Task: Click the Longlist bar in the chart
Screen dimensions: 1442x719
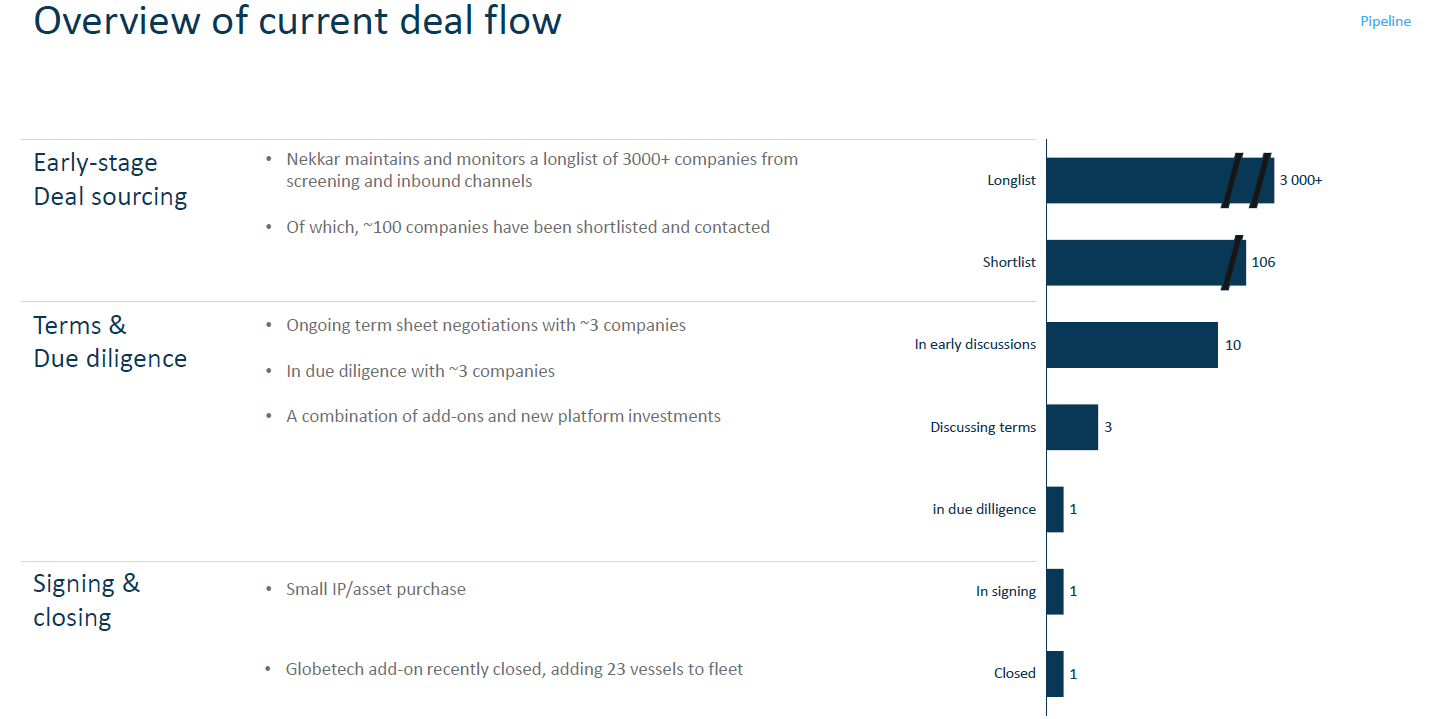Action: [x=1130, y=180]
